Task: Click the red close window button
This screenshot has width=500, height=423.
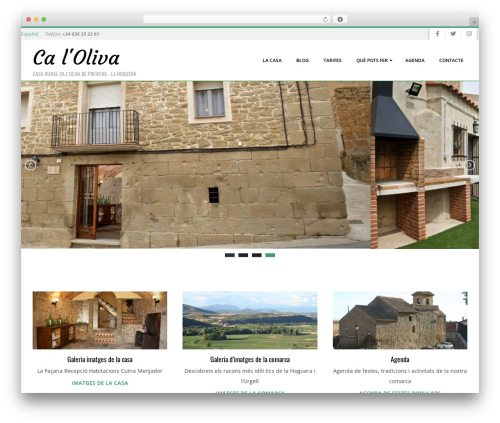Action: 29,19
